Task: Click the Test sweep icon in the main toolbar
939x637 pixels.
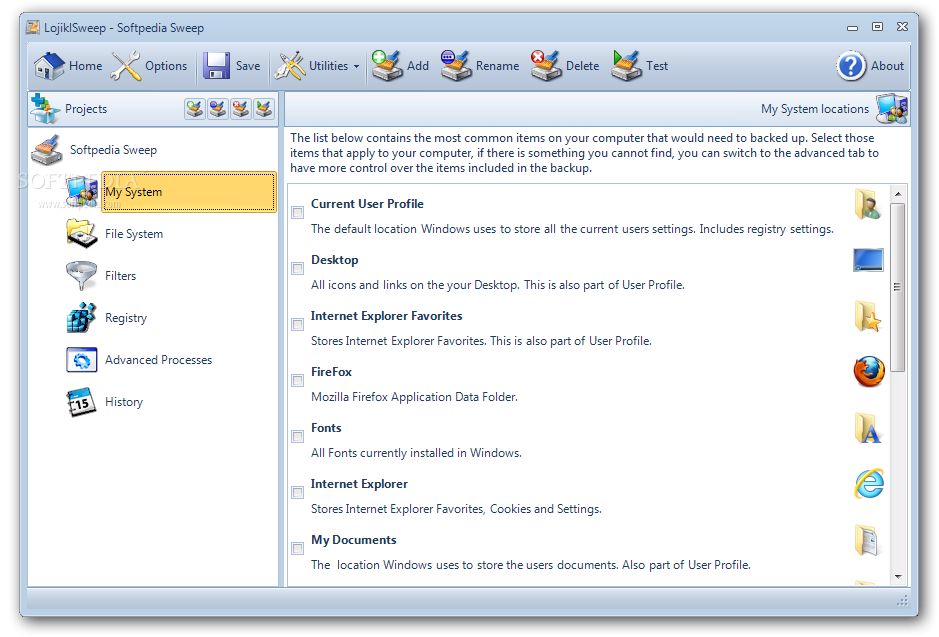Action: pyautogui.click(x=626, y=66)
